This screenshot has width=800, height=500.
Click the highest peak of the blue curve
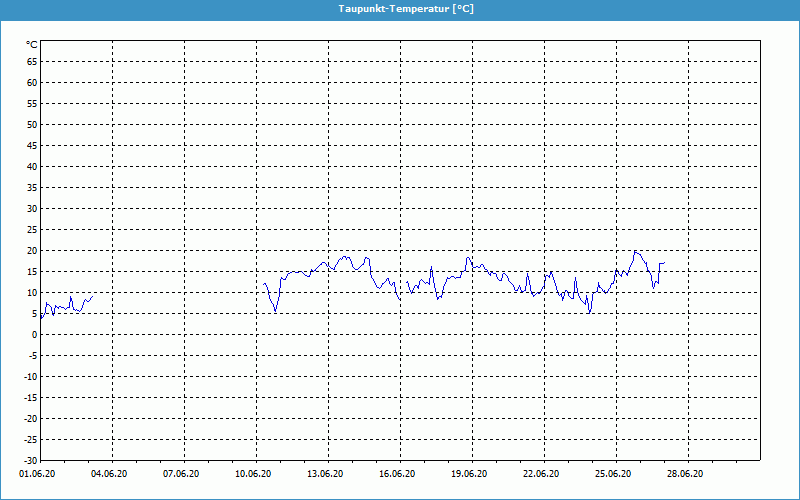(x=635, y=251)
